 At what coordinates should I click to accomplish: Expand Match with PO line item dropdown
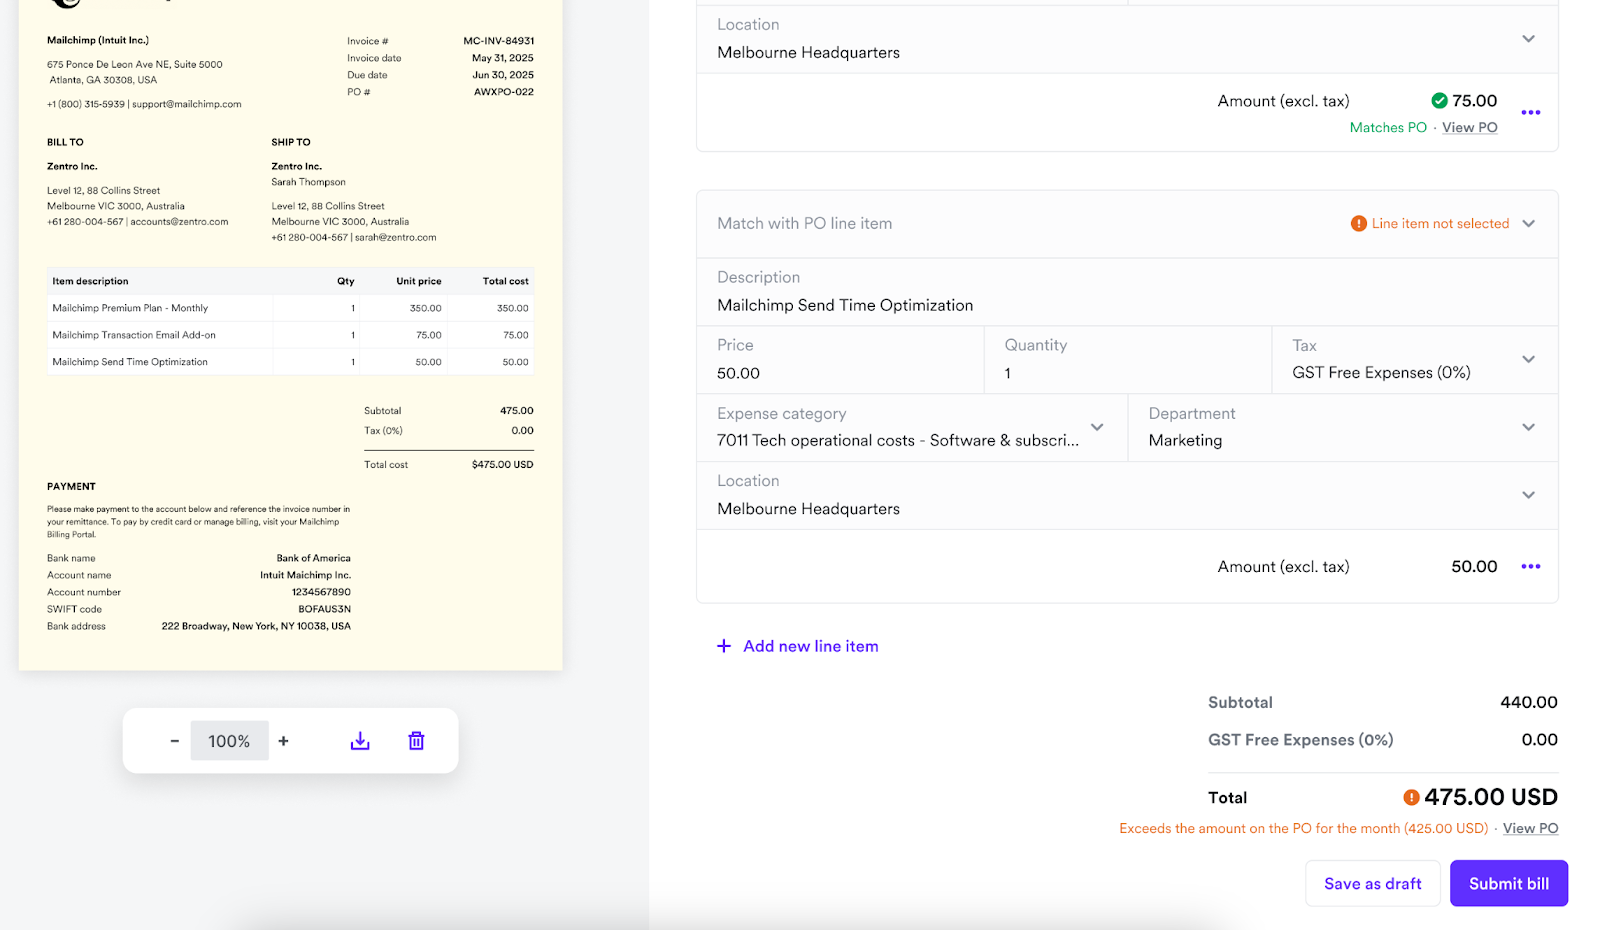click(1528, 224)
